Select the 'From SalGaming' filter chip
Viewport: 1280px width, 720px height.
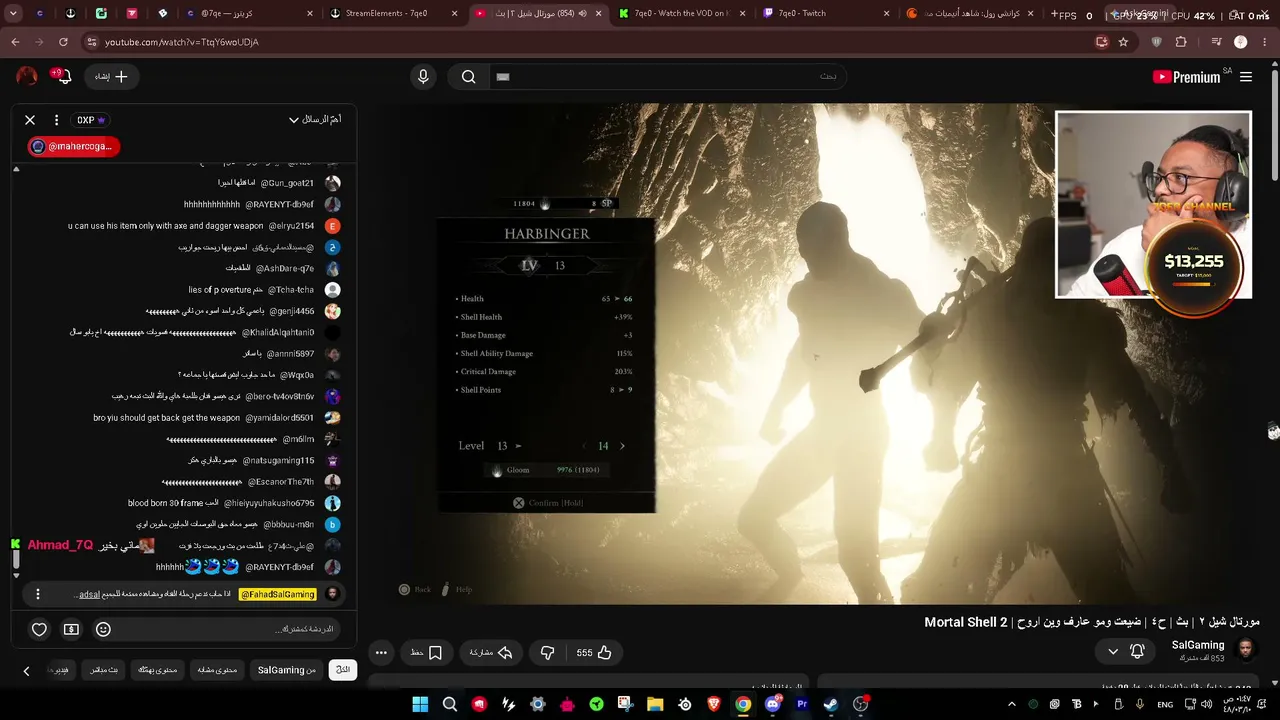click(x=287, y=670)
